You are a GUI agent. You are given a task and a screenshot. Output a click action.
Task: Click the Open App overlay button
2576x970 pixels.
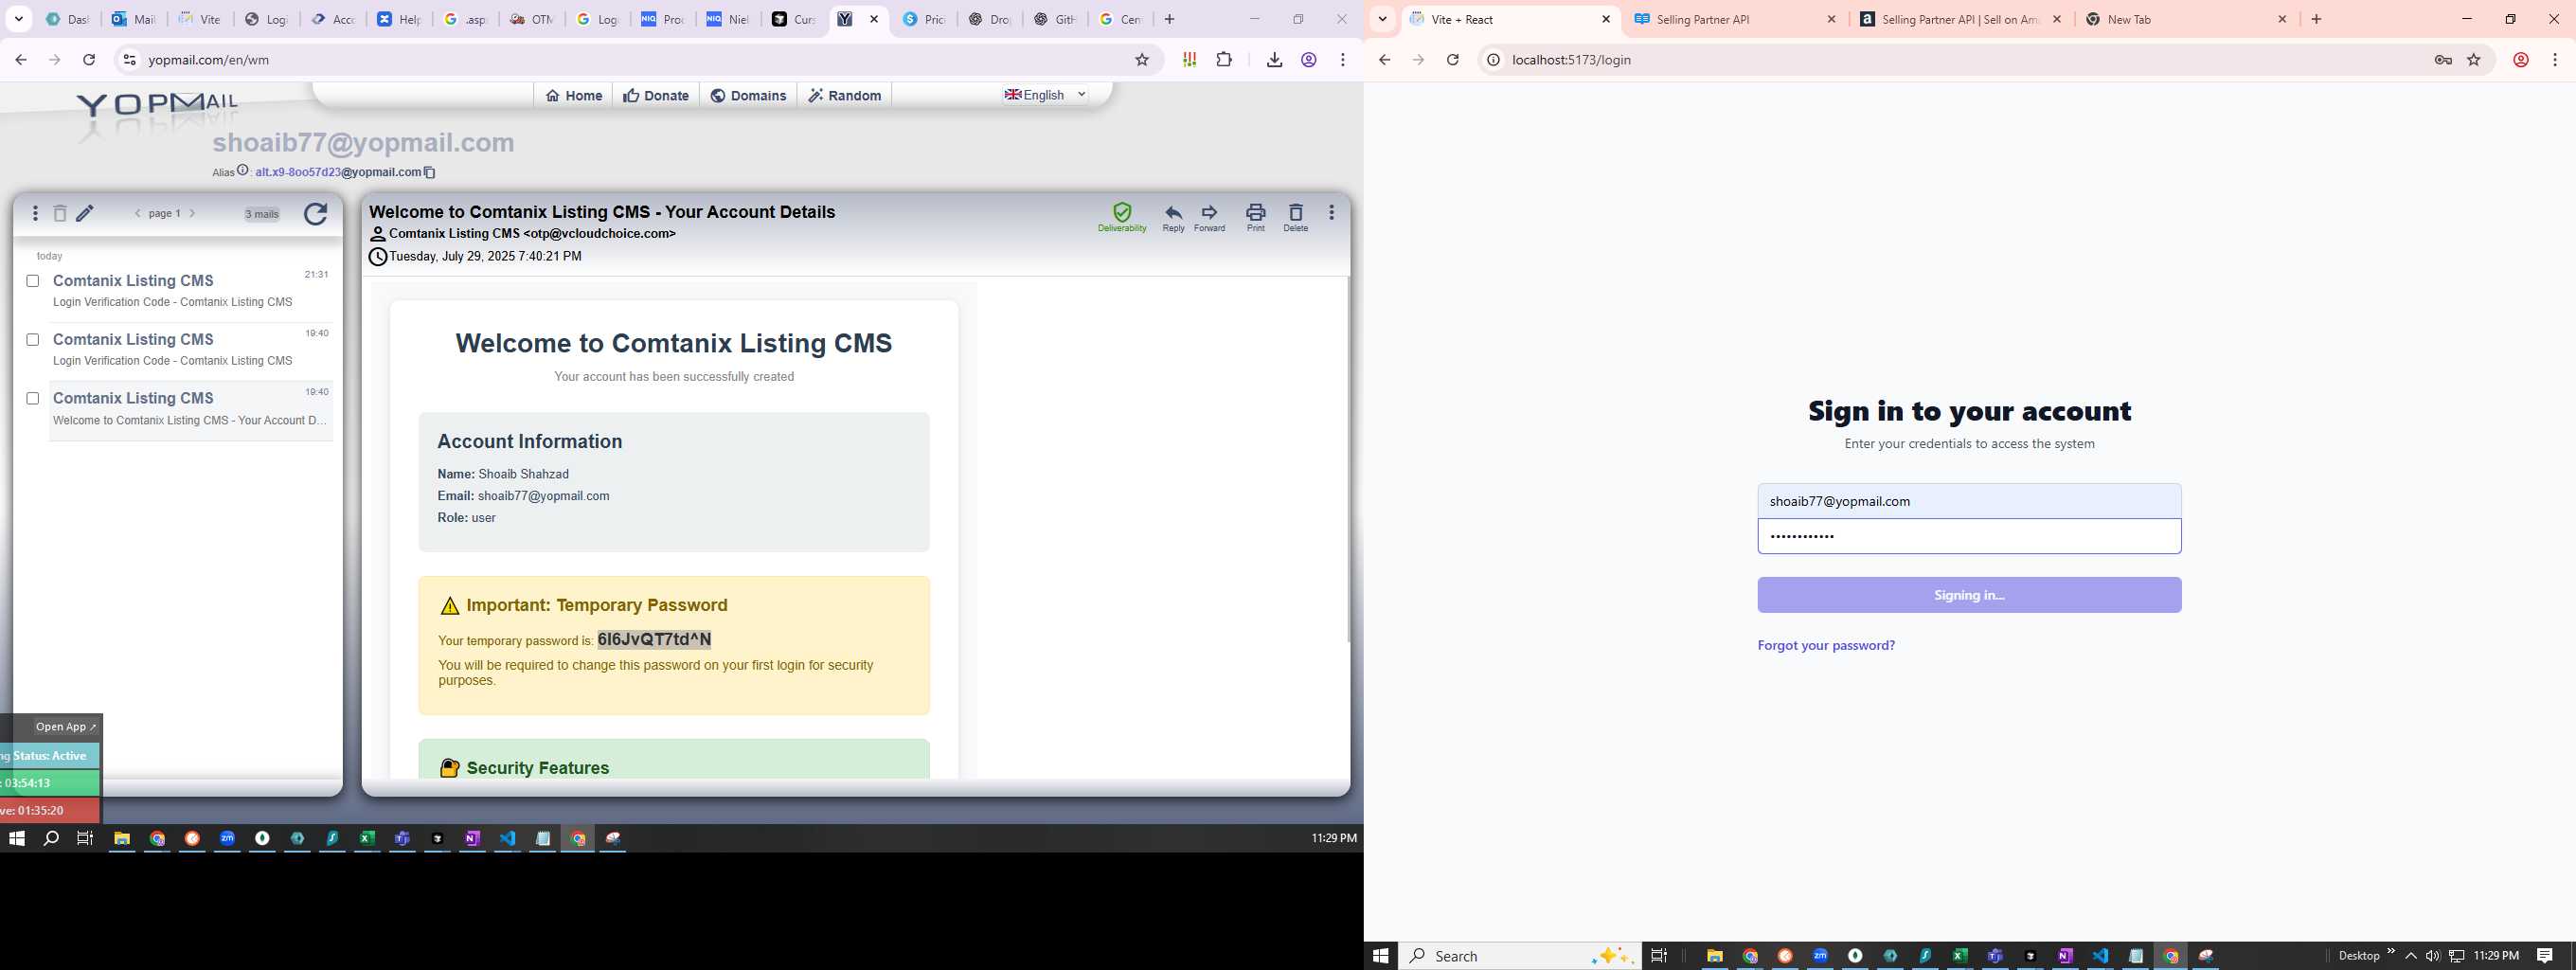[65, 727]
